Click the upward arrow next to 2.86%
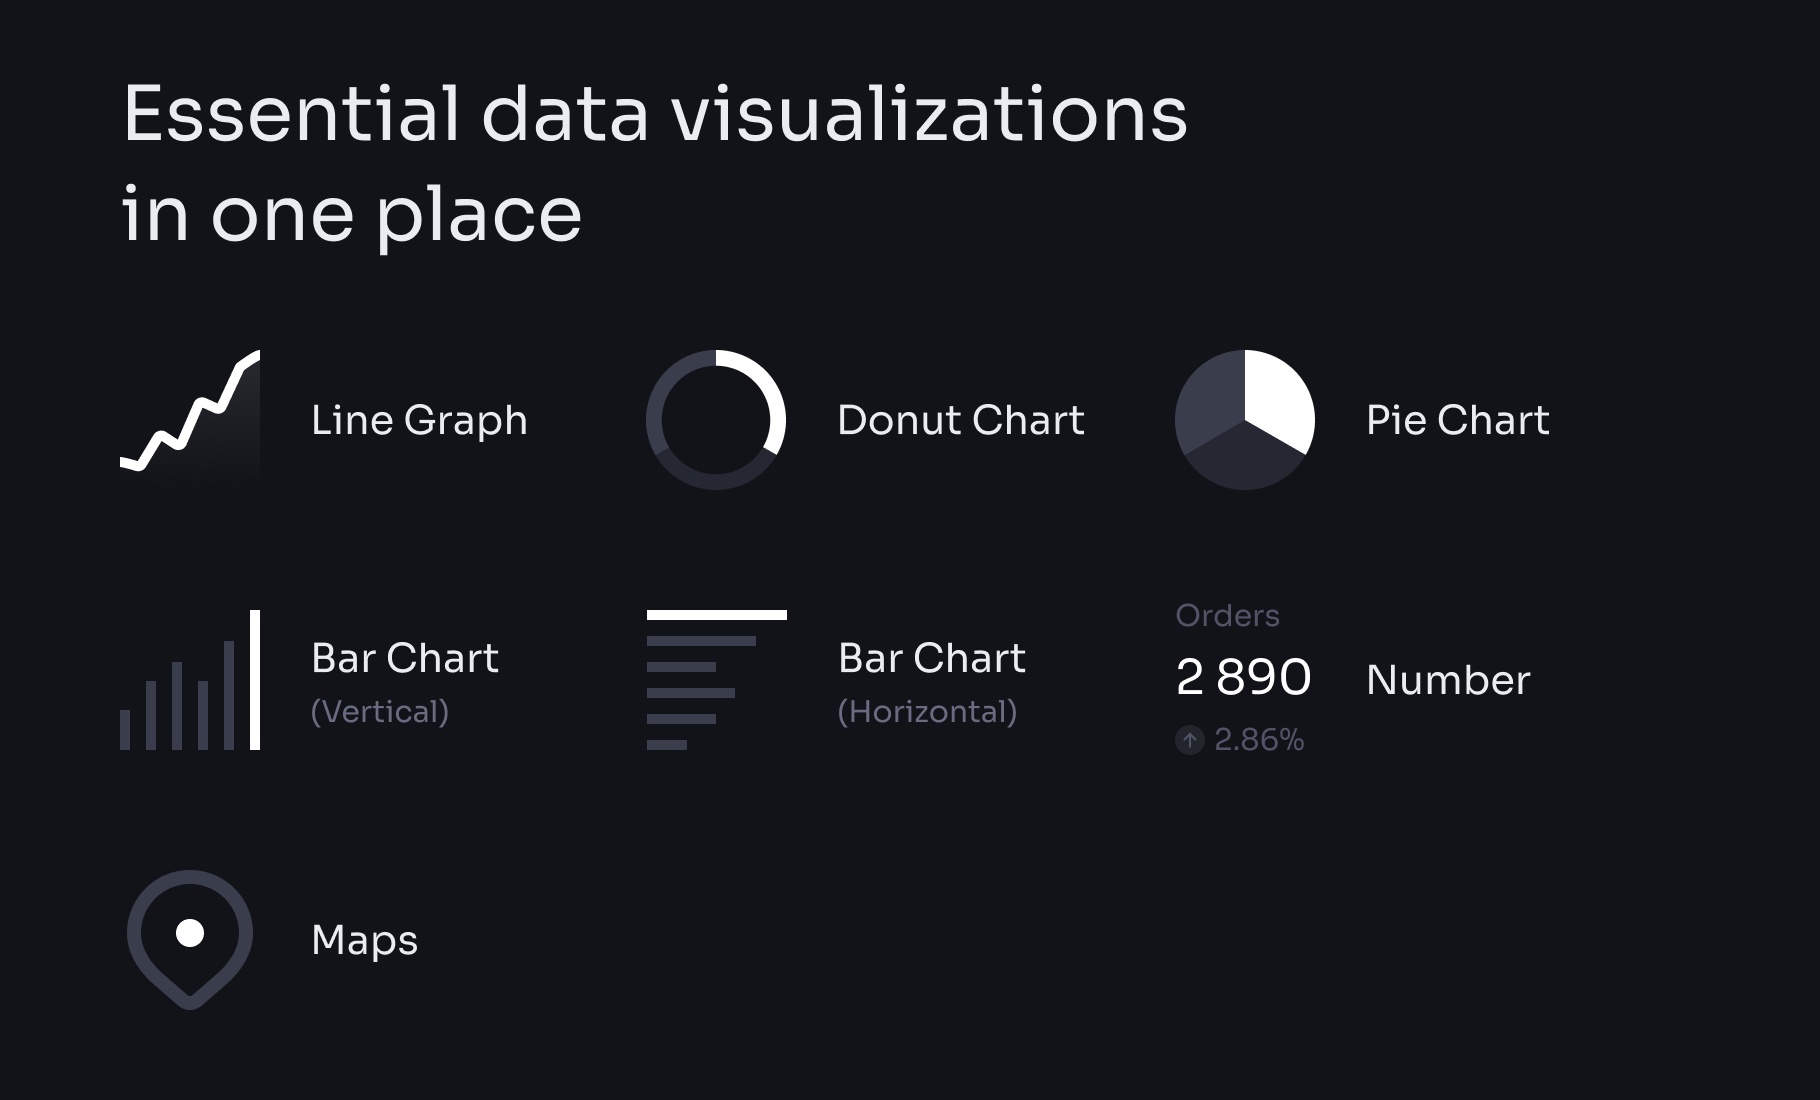The image size is (1820, 1100). tap(1189, 740)
